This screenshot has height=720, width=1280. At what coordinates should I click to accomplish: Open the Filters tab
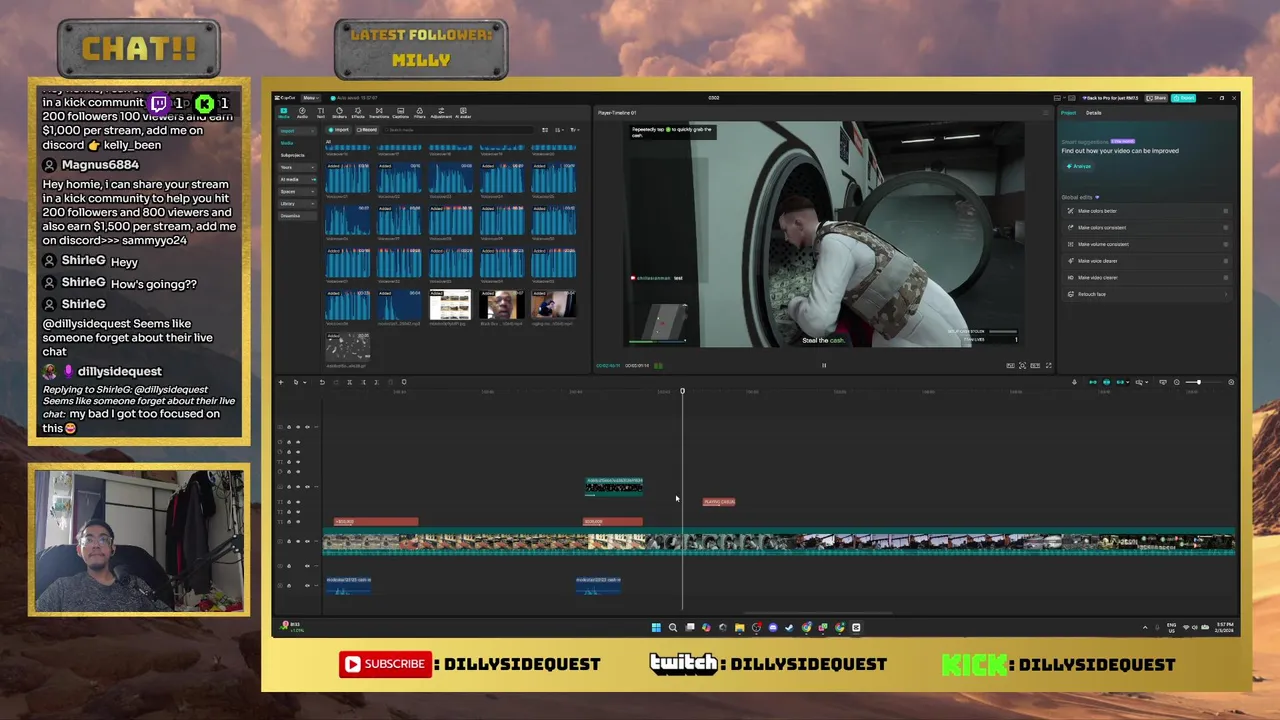pyautogui.click(x=420, y=114)
